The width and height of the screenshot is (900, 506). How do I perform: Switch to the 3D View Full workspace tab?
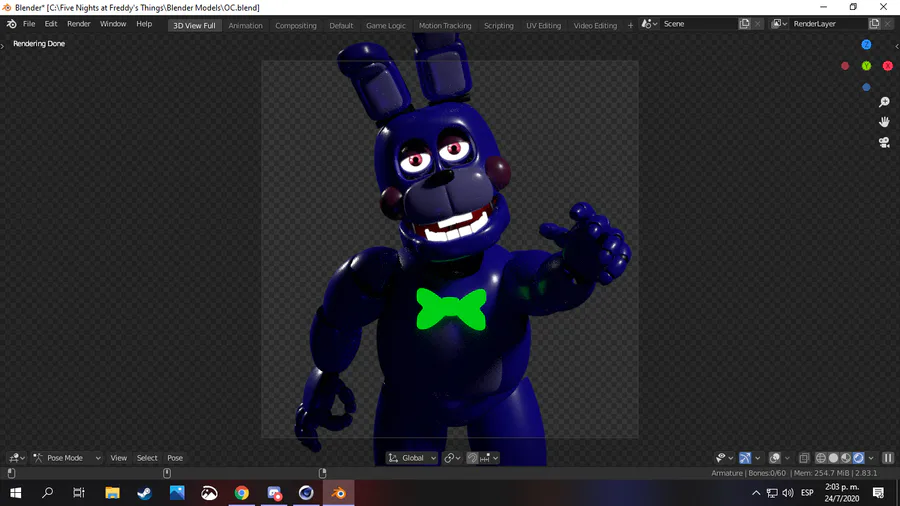point(195,25)
